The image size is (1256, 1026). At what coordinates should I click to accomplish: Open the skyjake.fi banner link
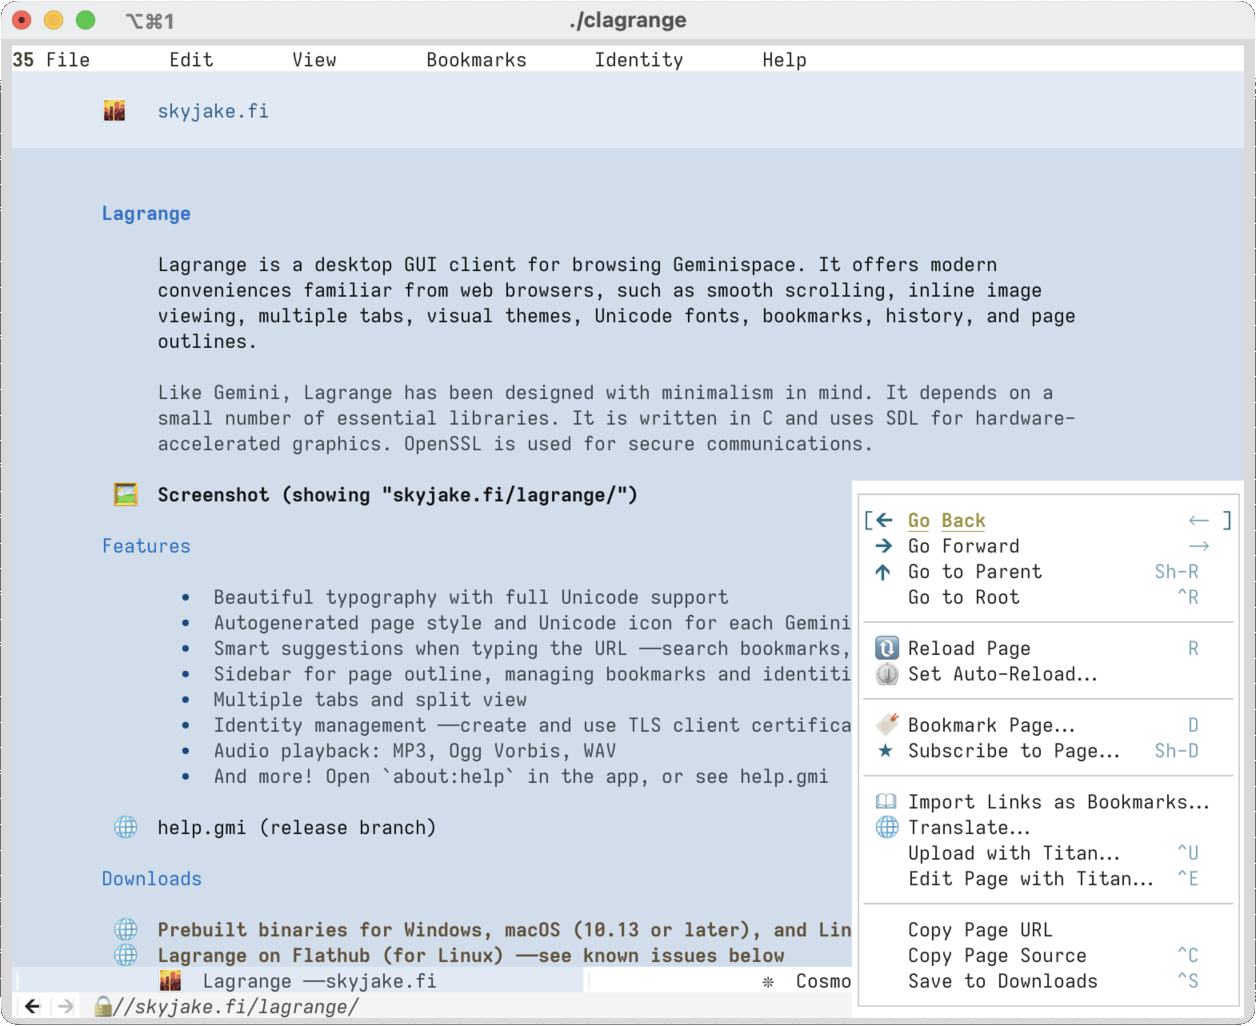tap(213, 111)
